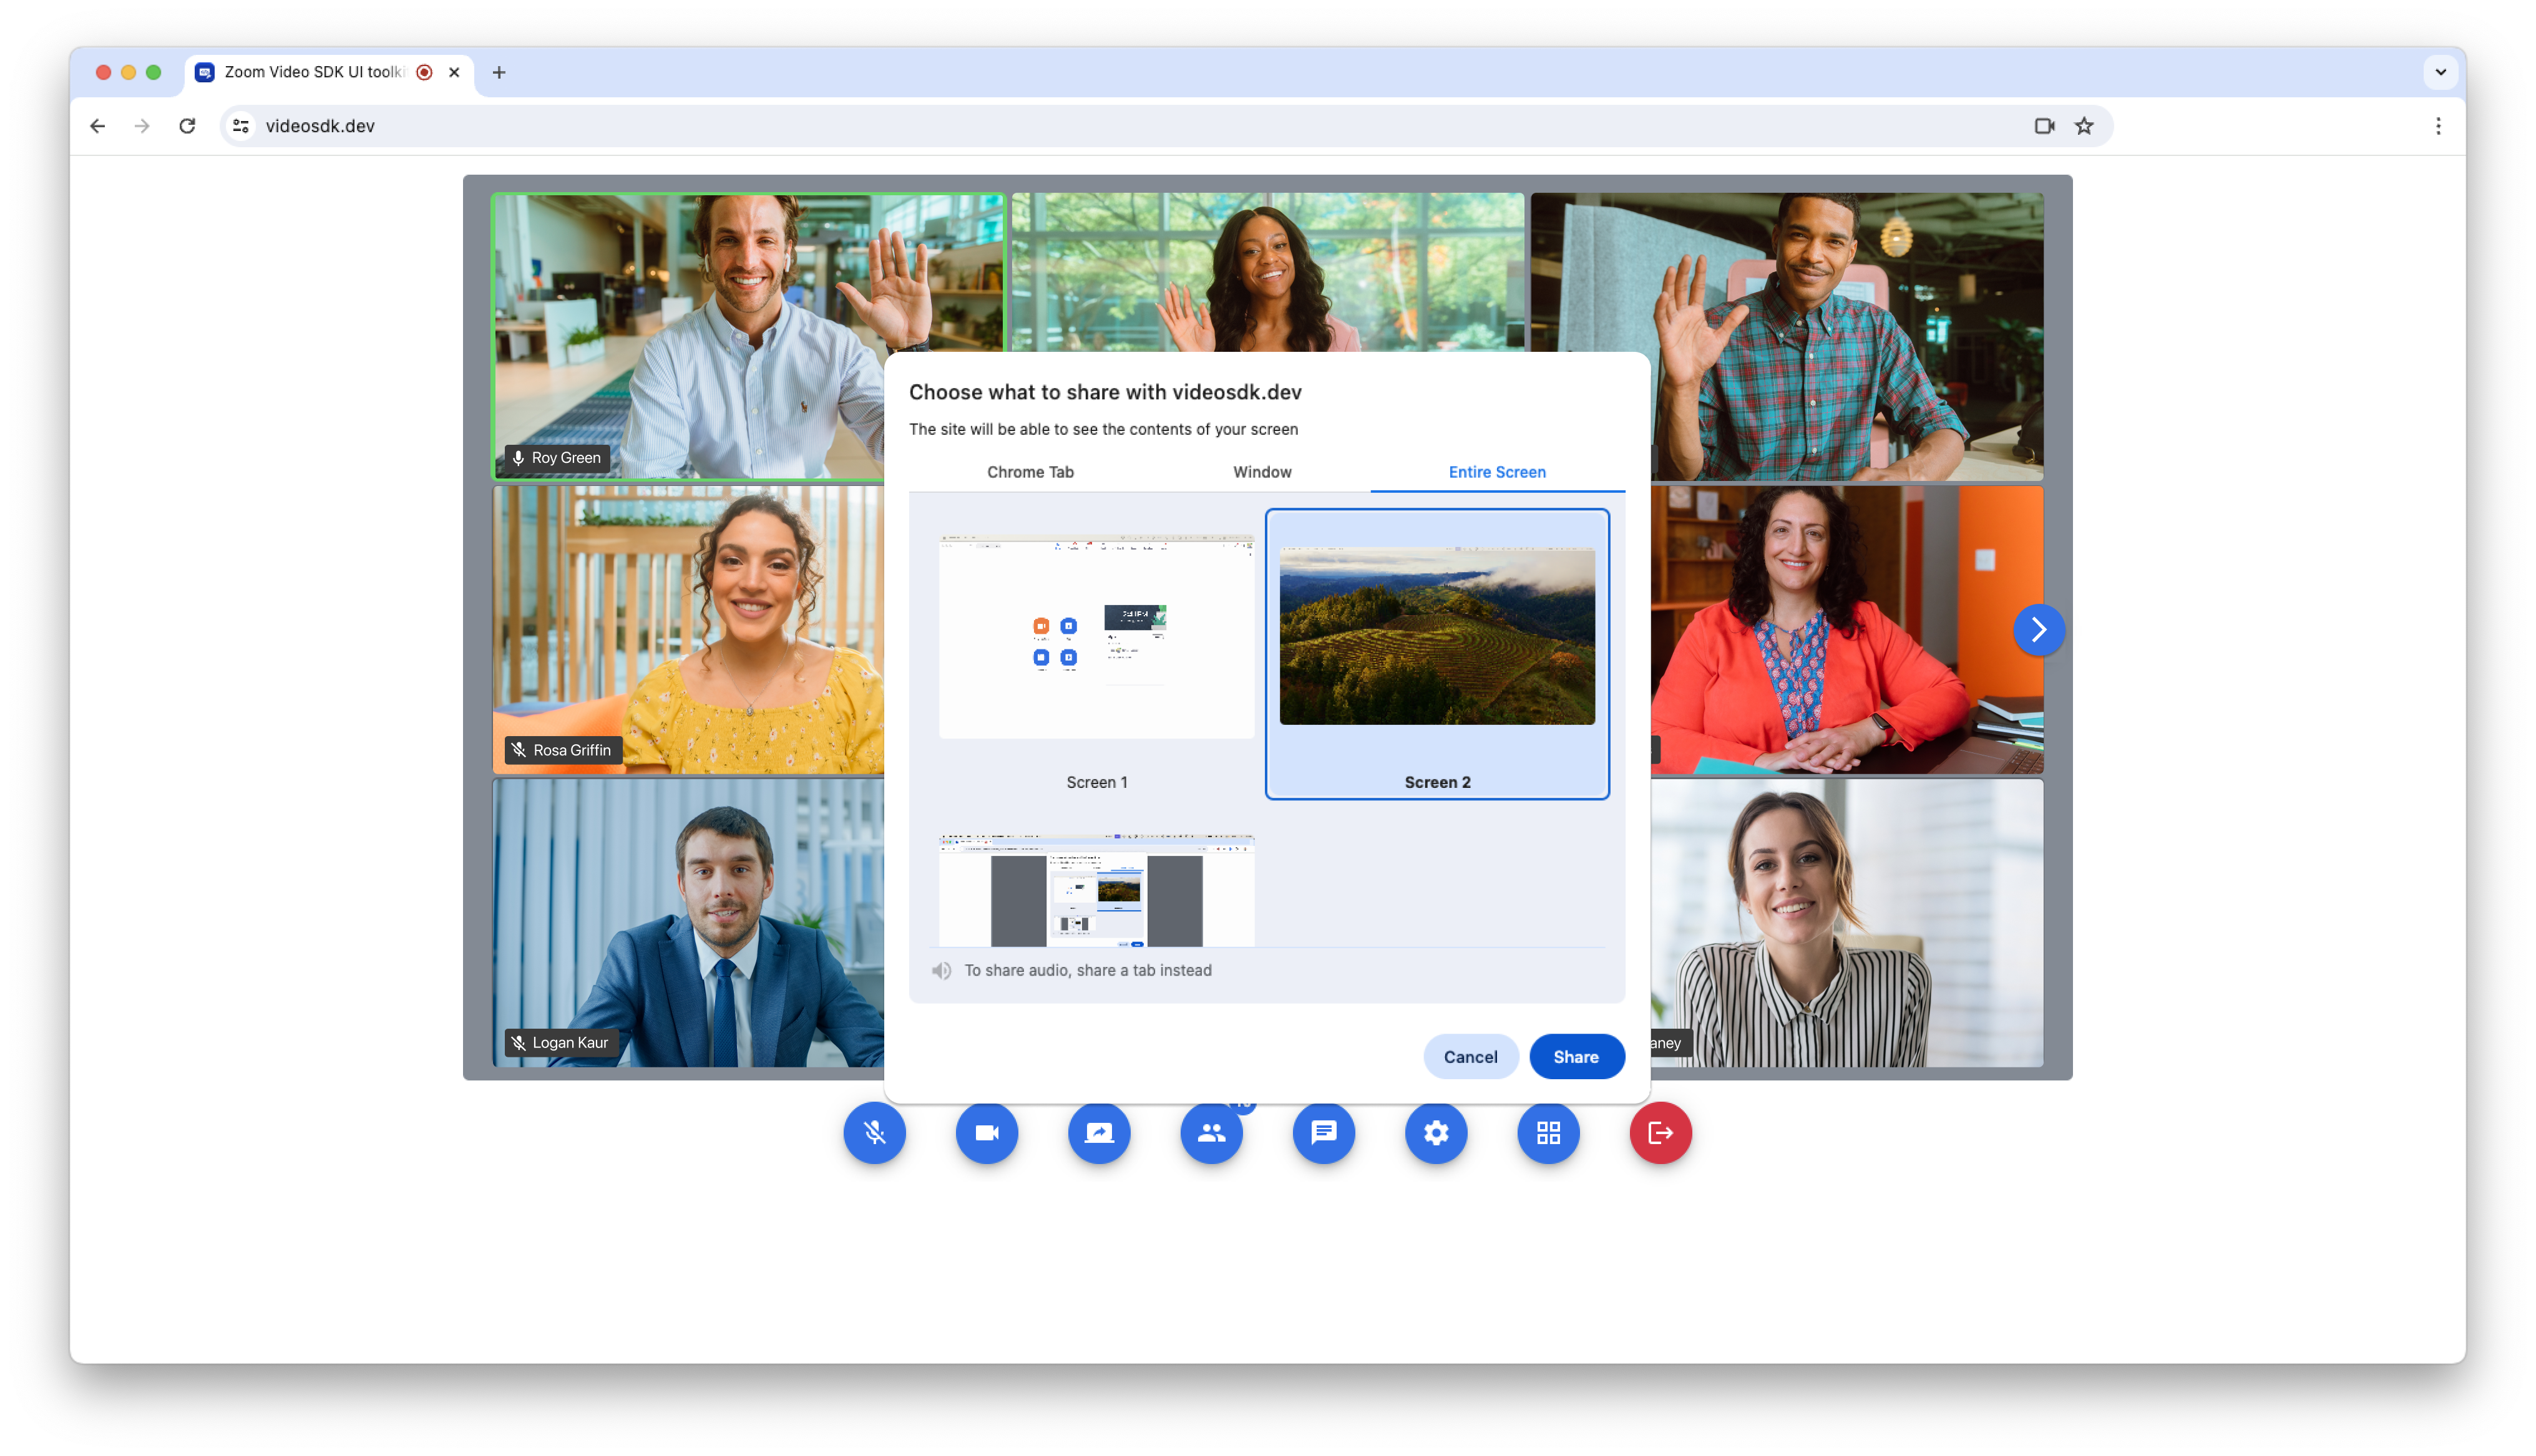Open the tab search chevron at top right

coord(2440,72)
